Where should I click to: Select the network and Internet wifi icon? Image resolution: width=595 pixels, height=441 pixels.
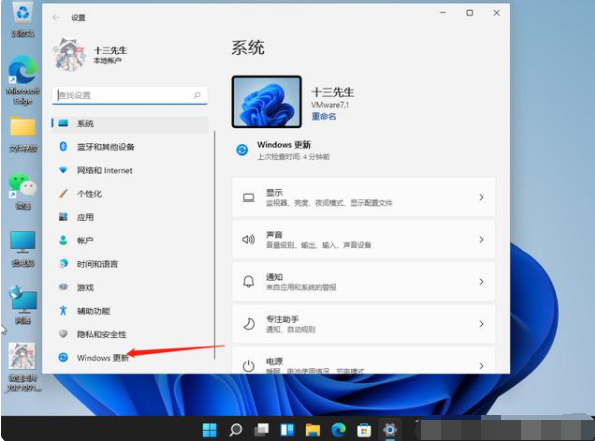[63, 170]
